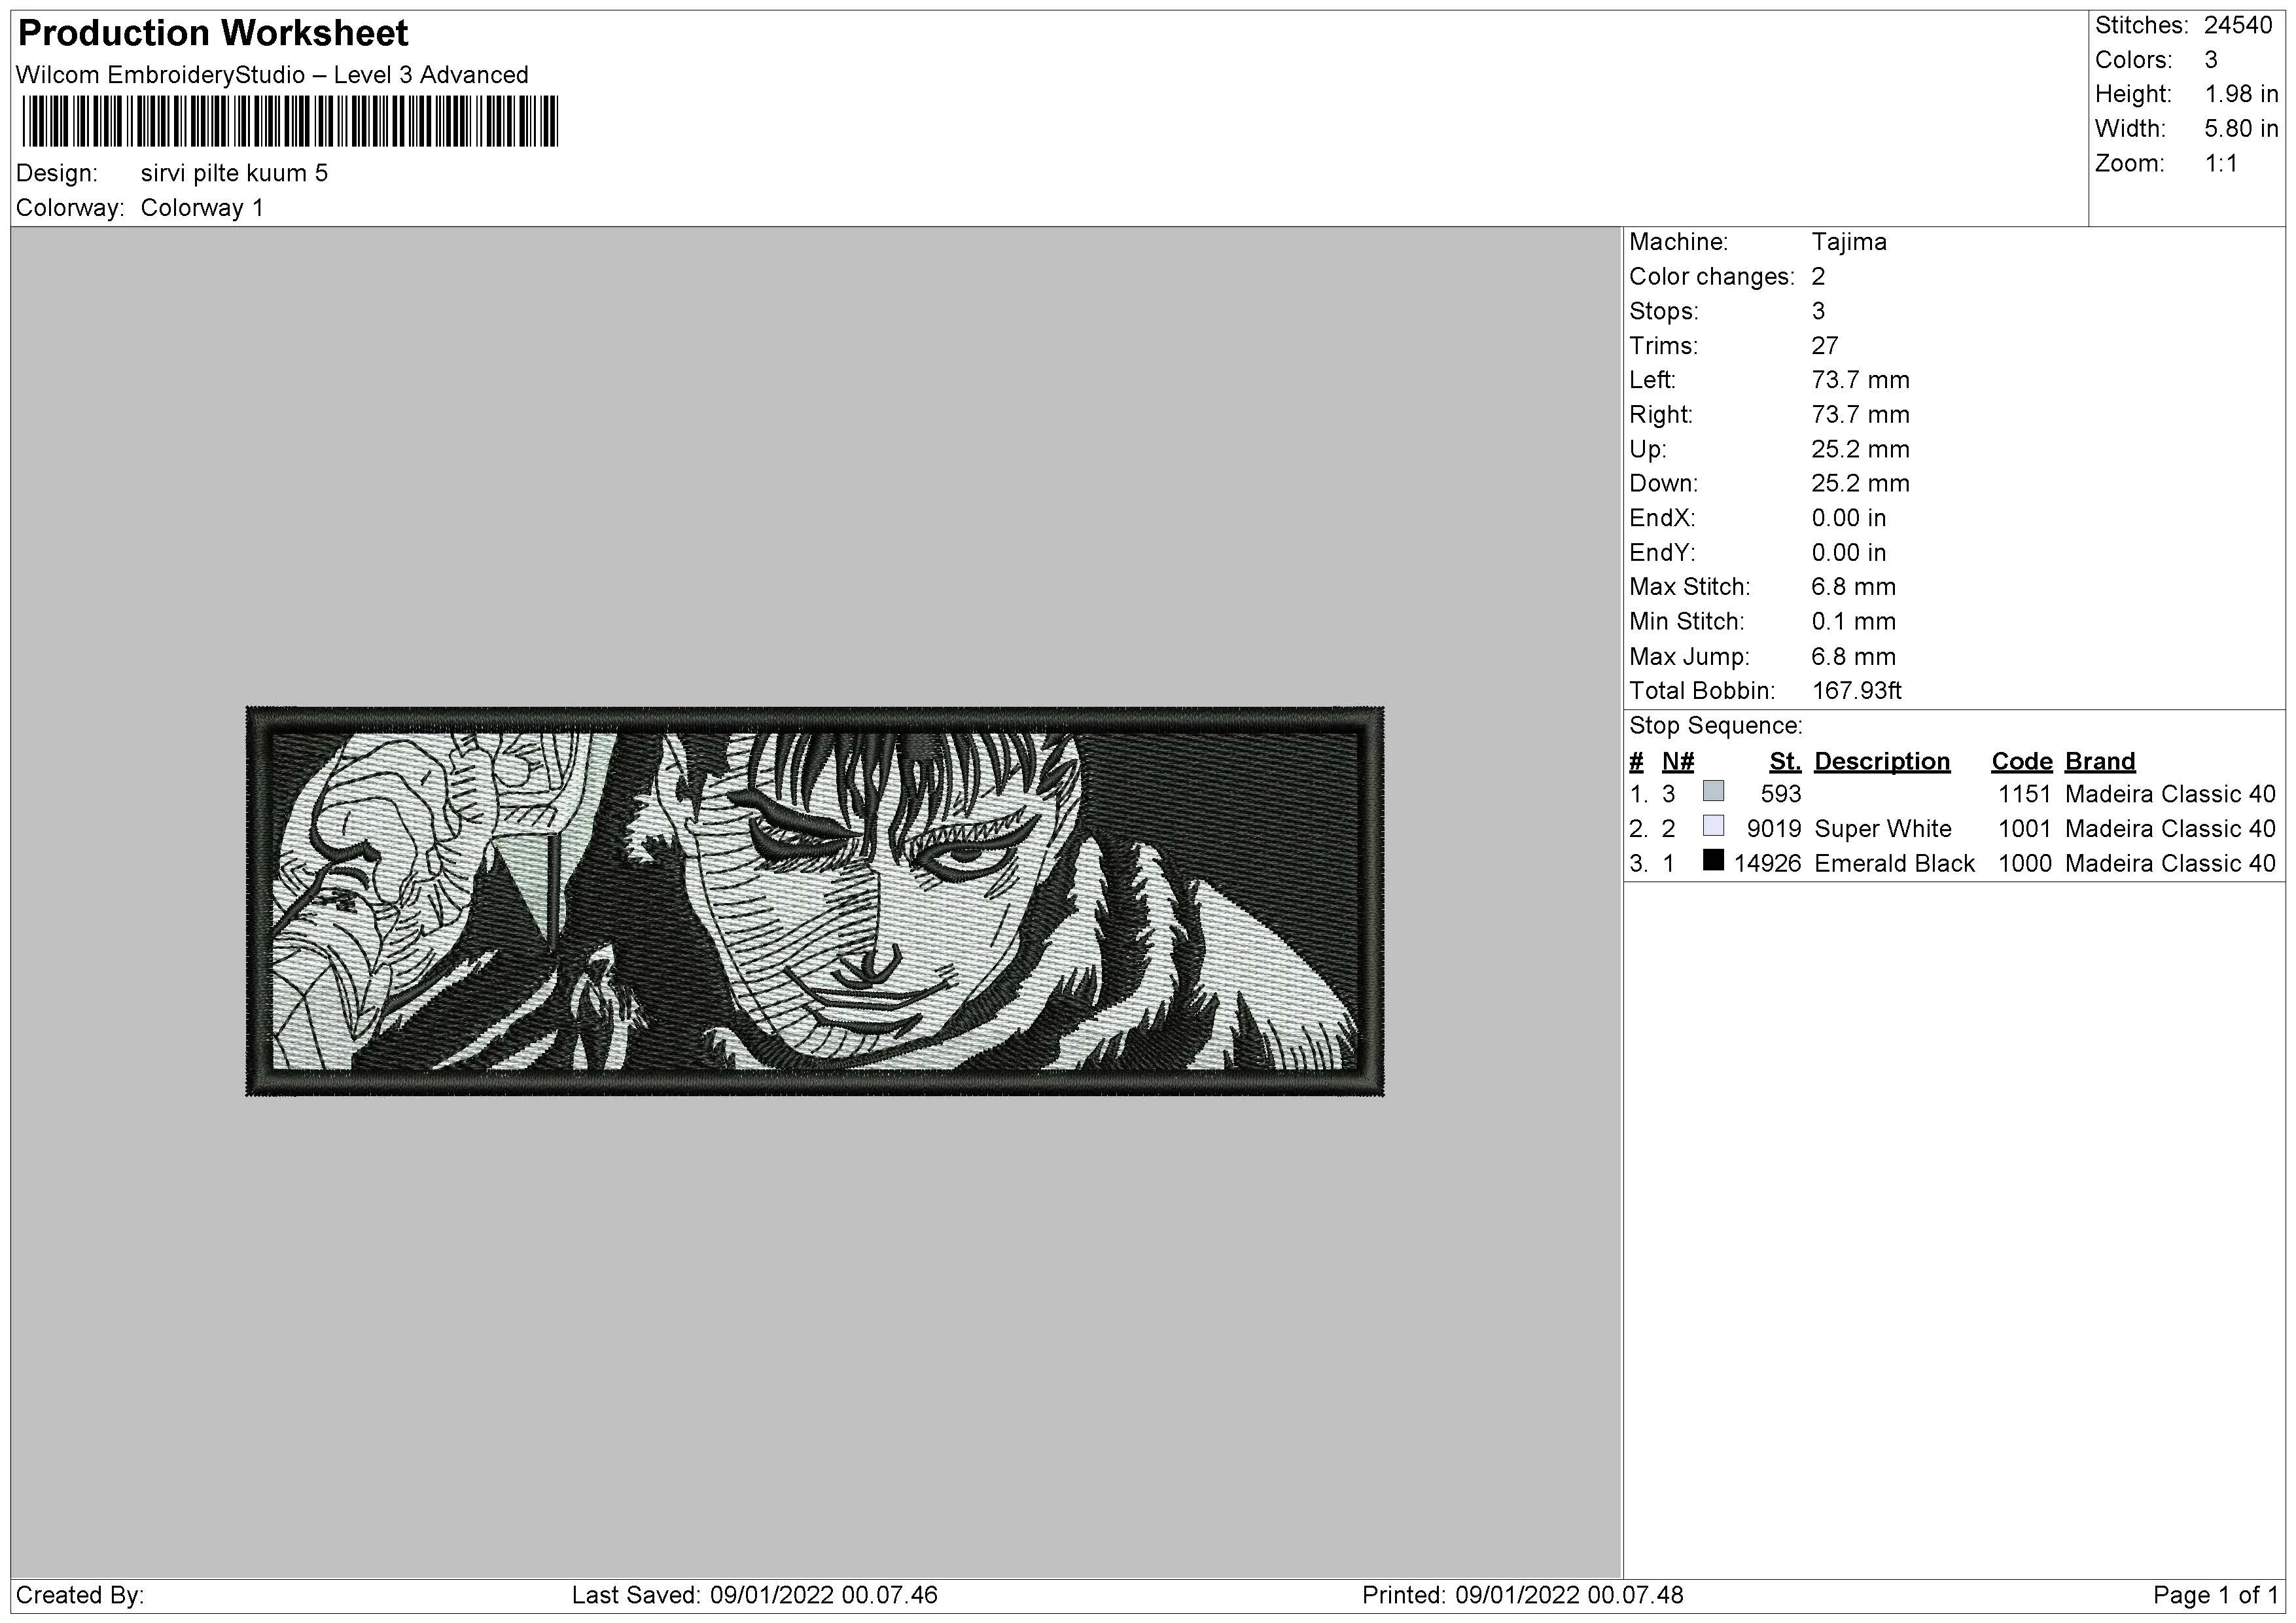The width and height of the screenshot is (2296, 1623).
Task: Click 'Madeira Classic 40' in the 1151 row
Action: pyautogui.click(x=2169, y=794)
